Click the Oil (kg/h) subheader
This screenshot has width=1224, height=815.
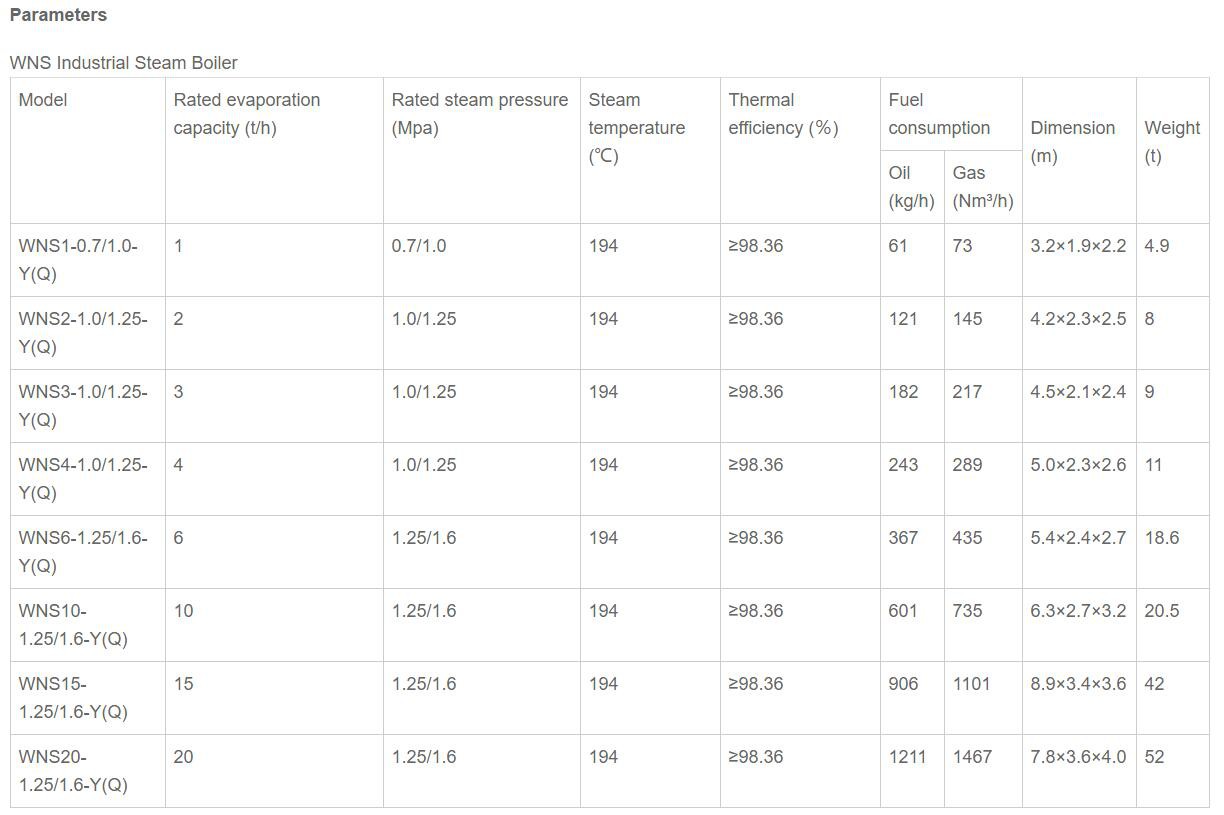coord(911,187)
